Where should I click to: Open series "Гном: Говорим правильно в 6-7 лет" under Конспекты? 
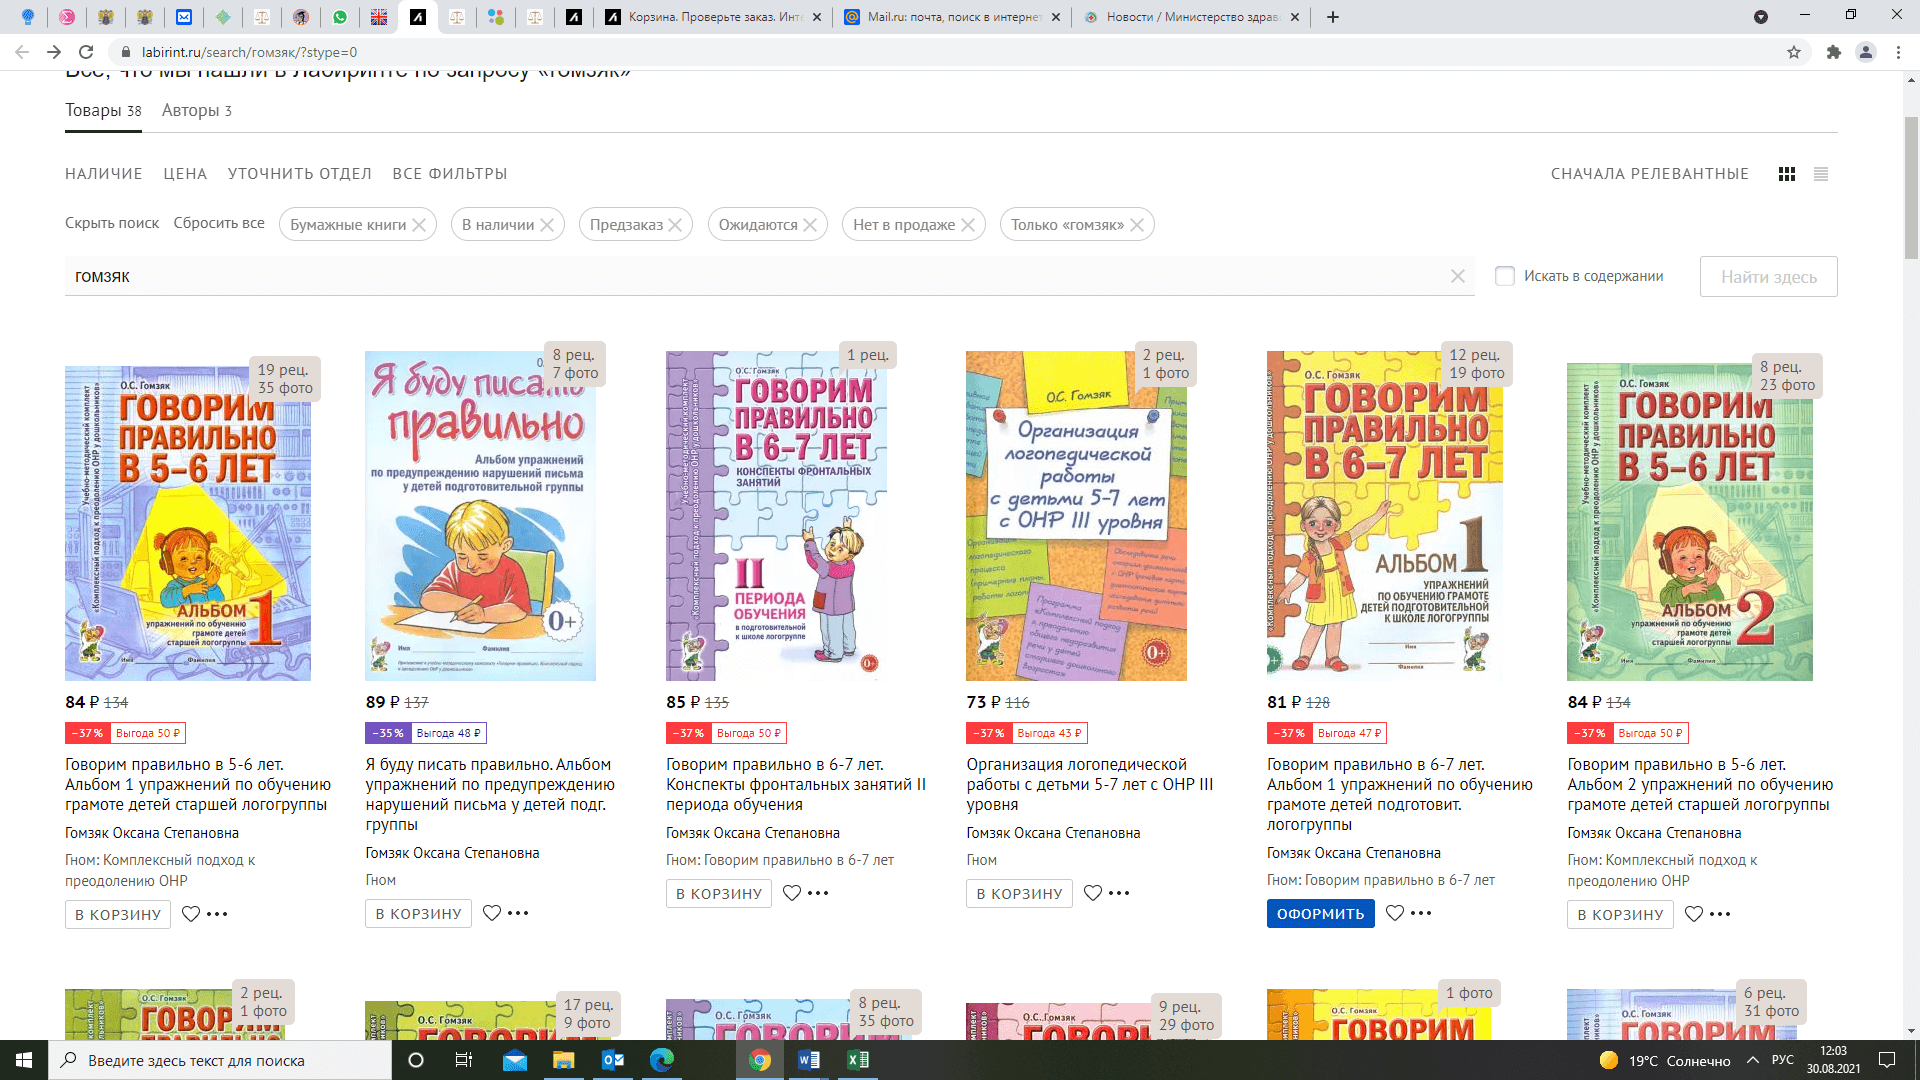[780, 860]
